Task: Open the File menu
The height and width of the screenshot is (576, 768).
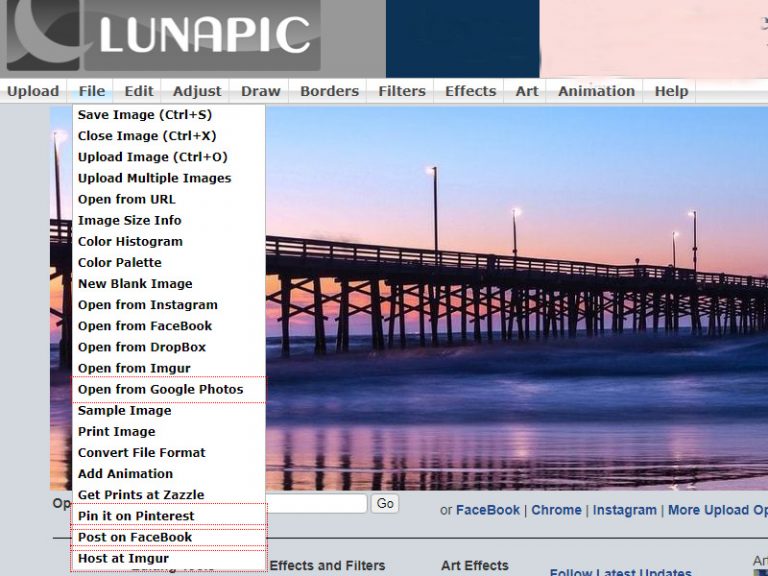Action: coord(92,91)
